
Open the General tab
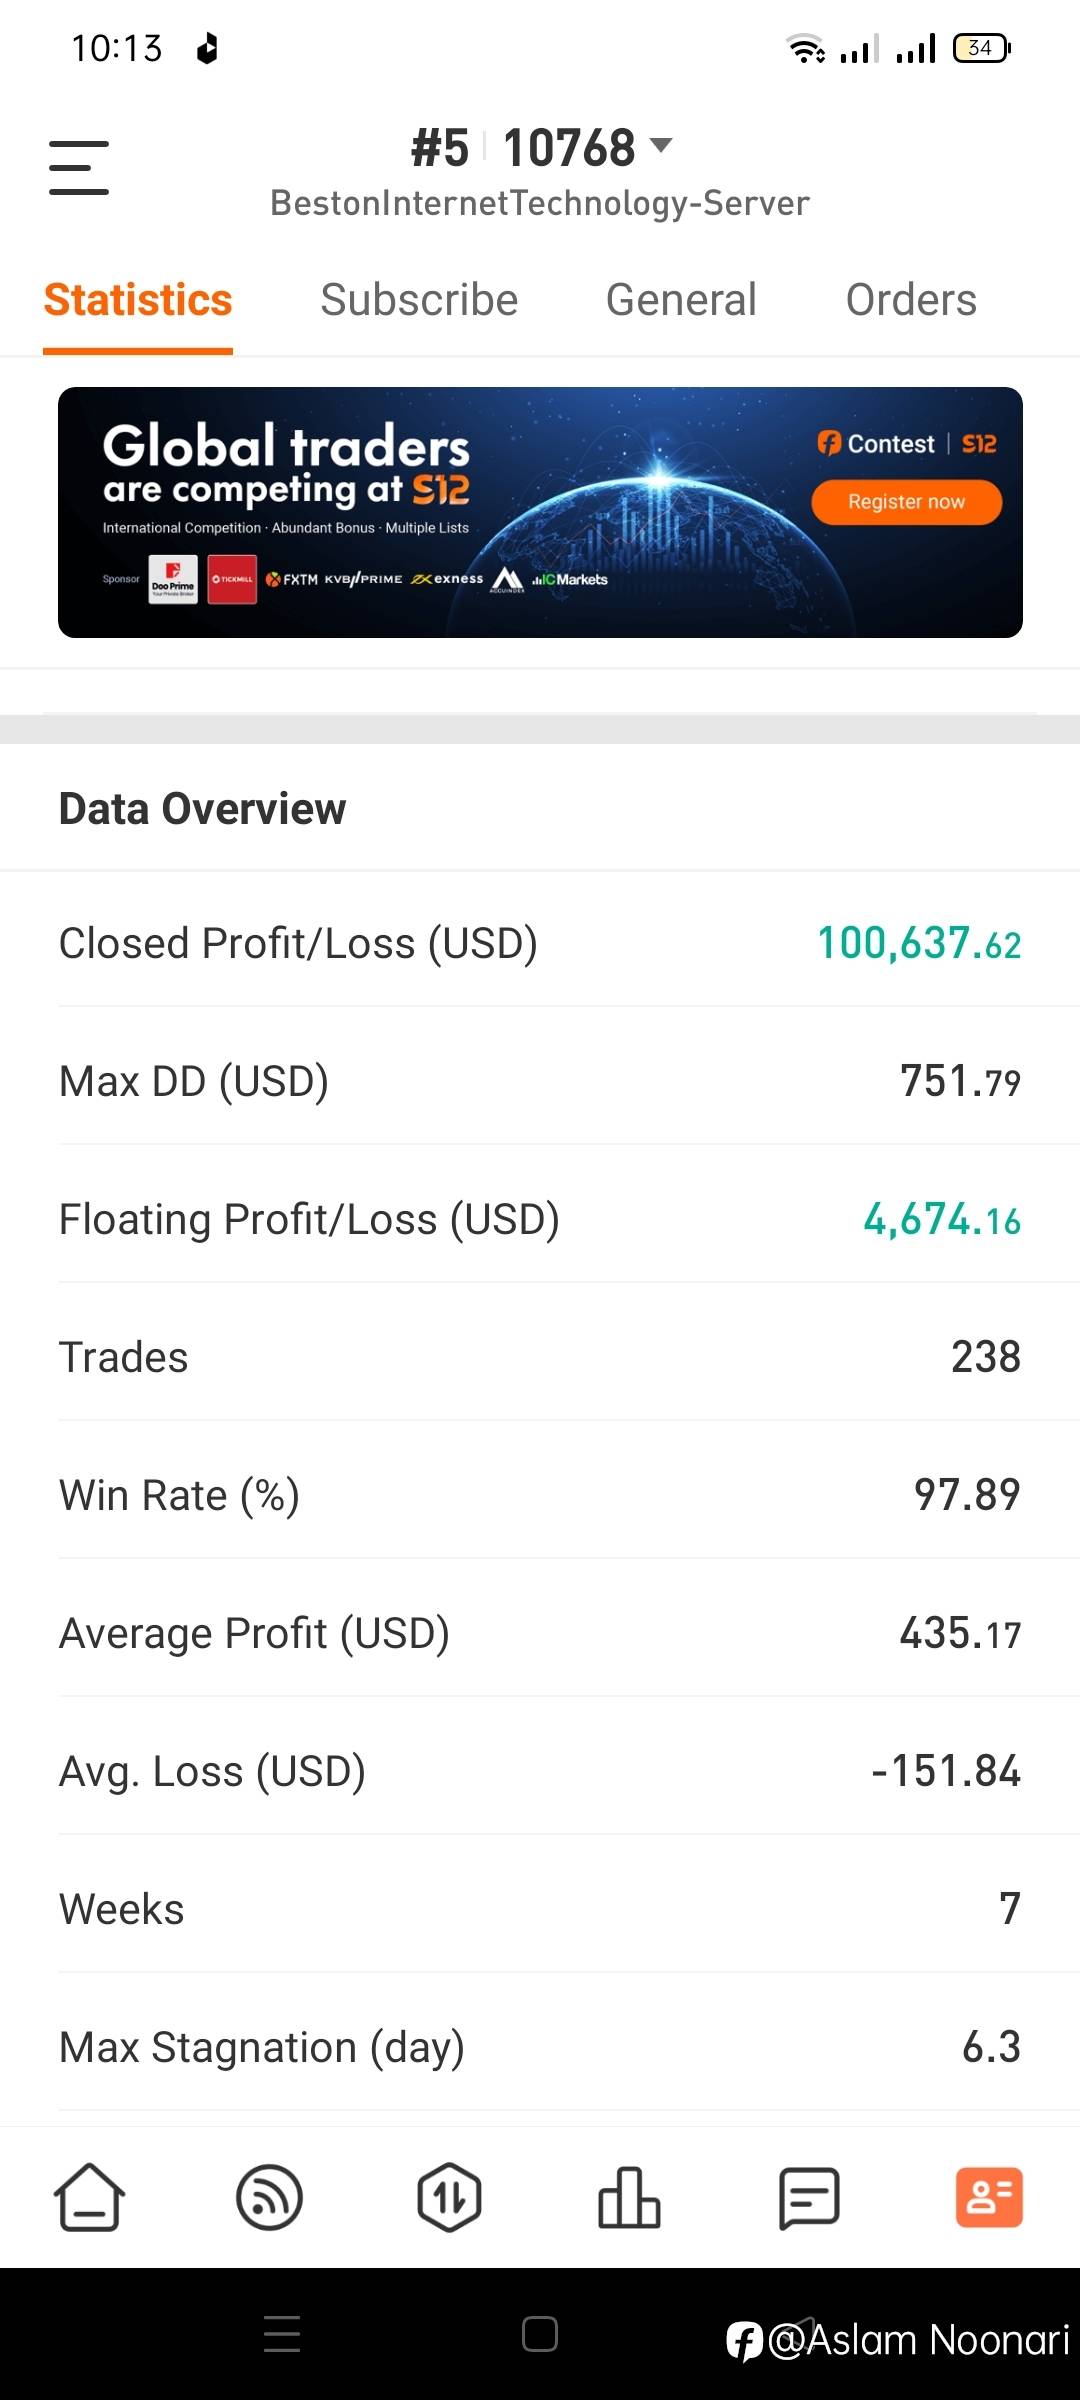(681, 300)
